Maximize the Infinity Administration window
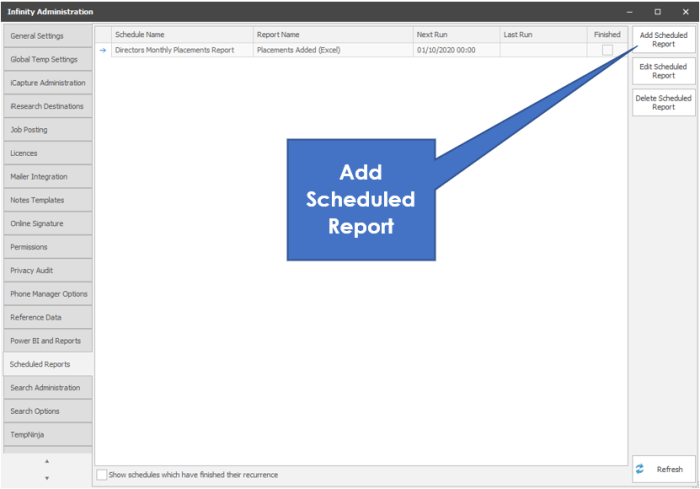 point(657,11)
